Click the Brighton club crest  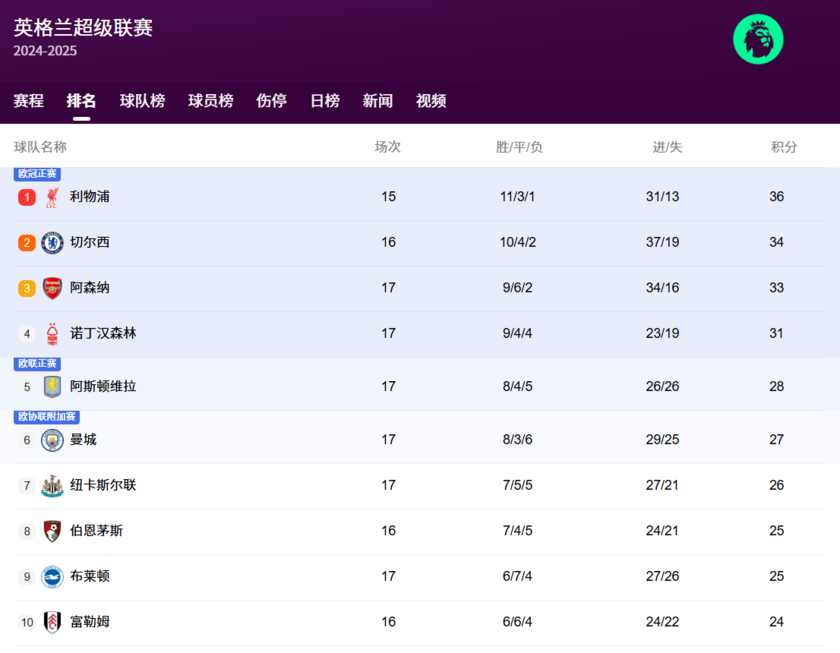(50, 576)
